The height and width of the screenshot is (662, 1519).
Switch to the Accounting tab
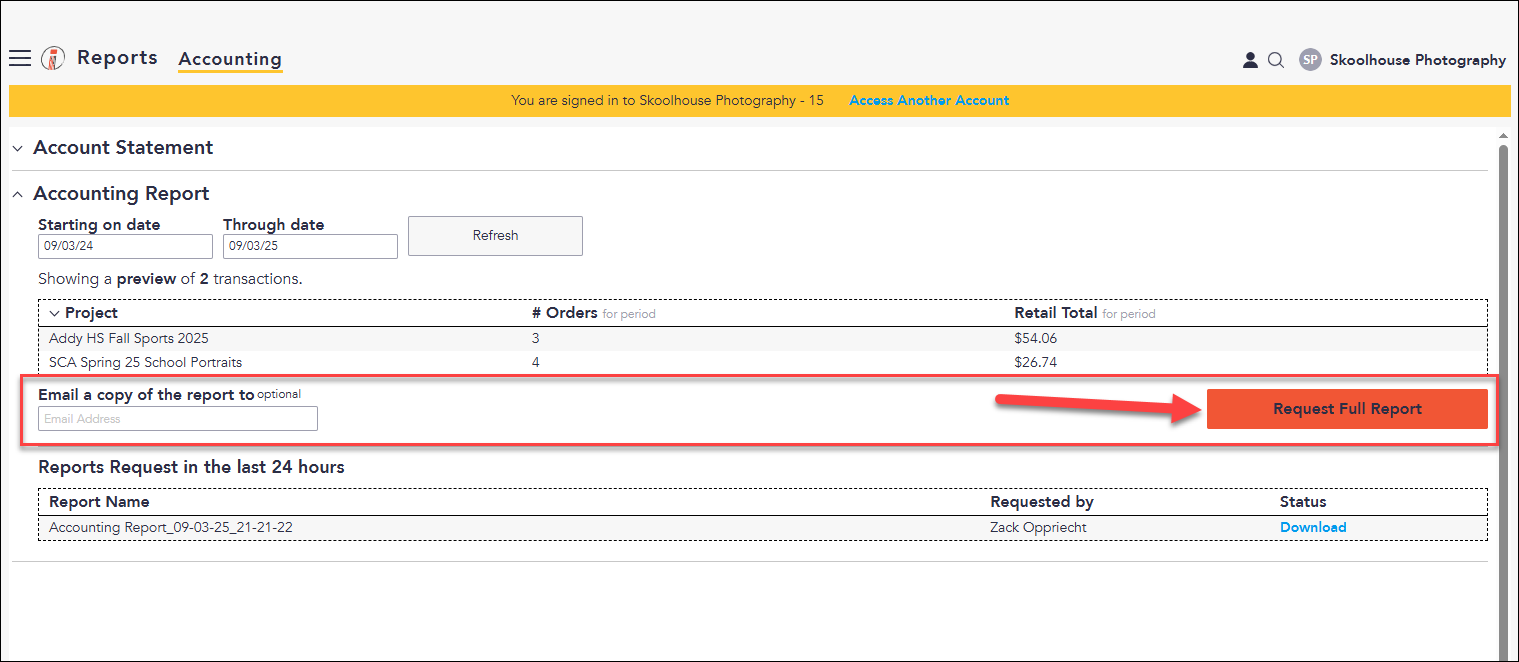(230, 59)
